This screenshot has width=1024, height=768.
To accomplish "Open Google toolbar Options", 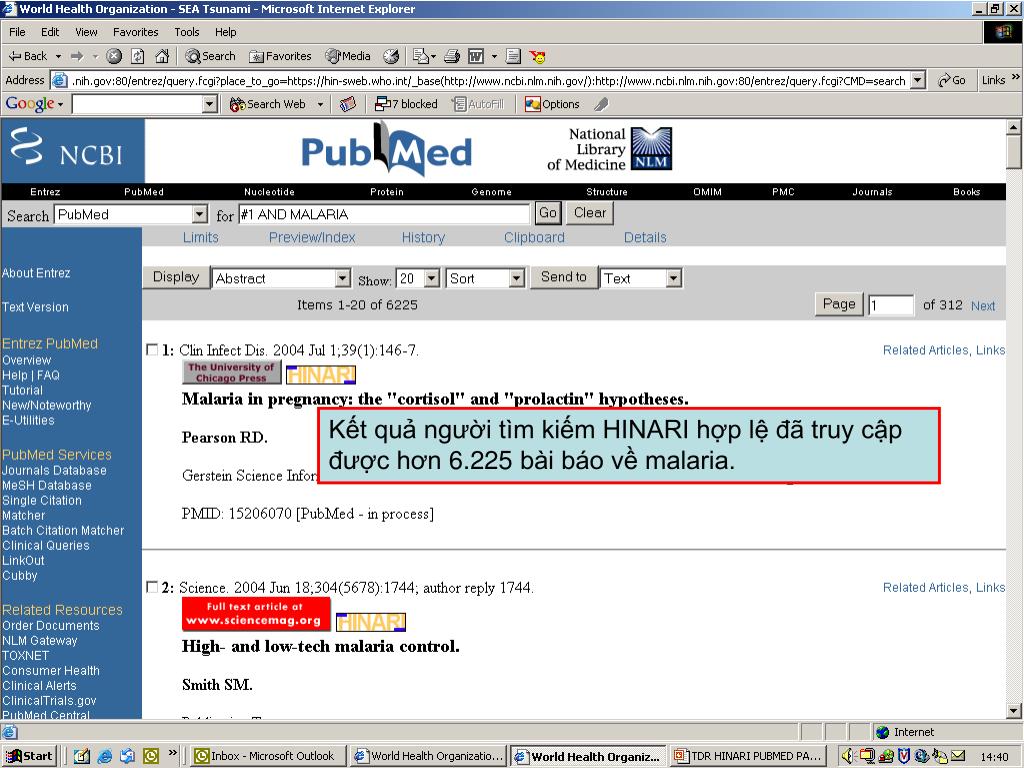I will click(552, 104).
